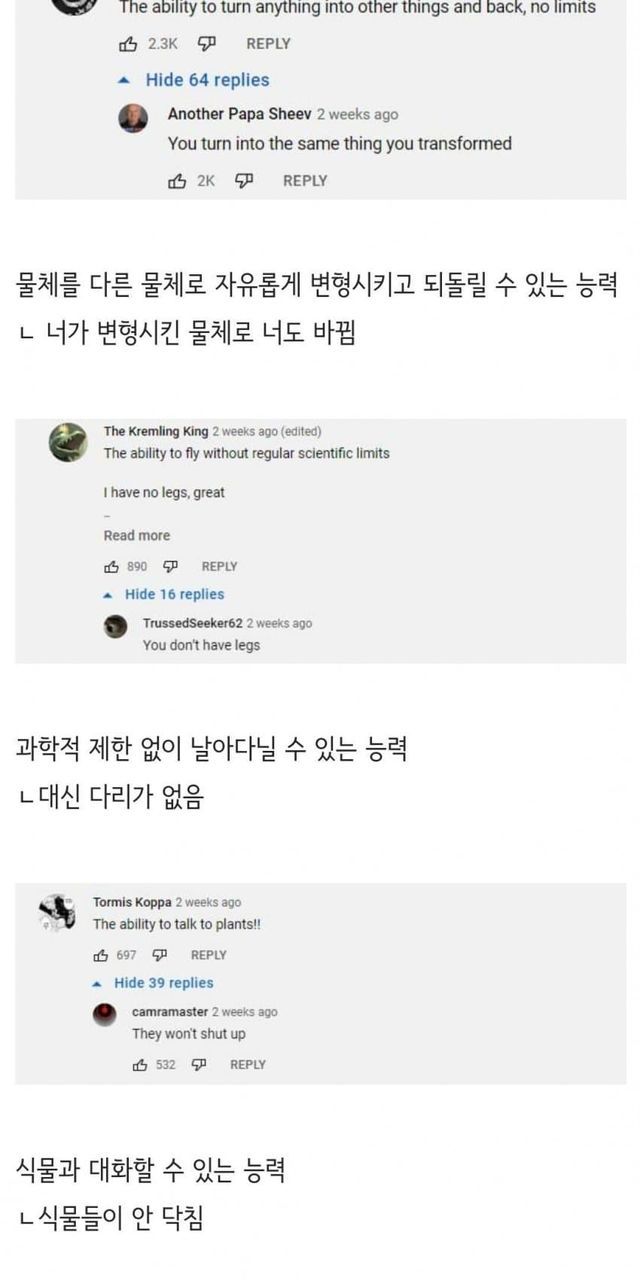Collapse the 64 replies thread

point(206,80)
